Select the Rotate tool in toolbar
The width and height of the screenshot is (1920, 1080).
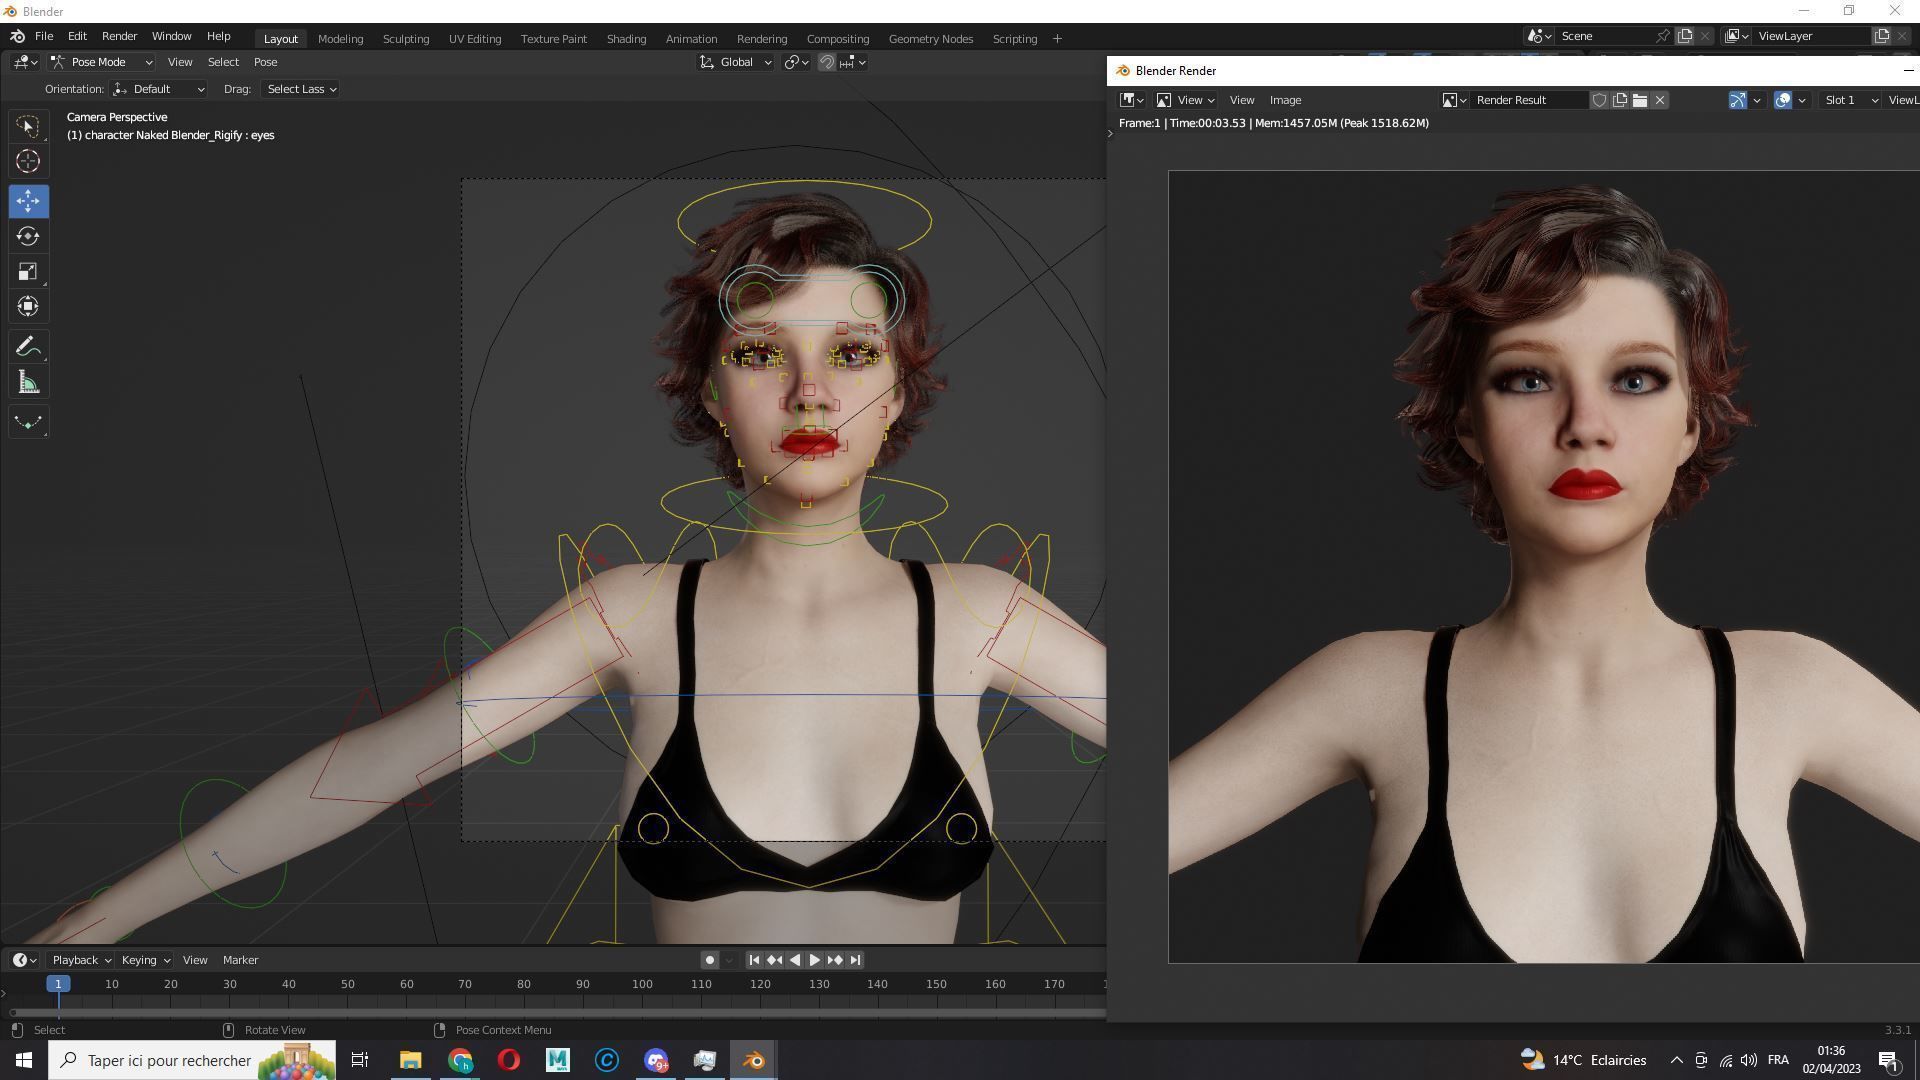(28, 237)
